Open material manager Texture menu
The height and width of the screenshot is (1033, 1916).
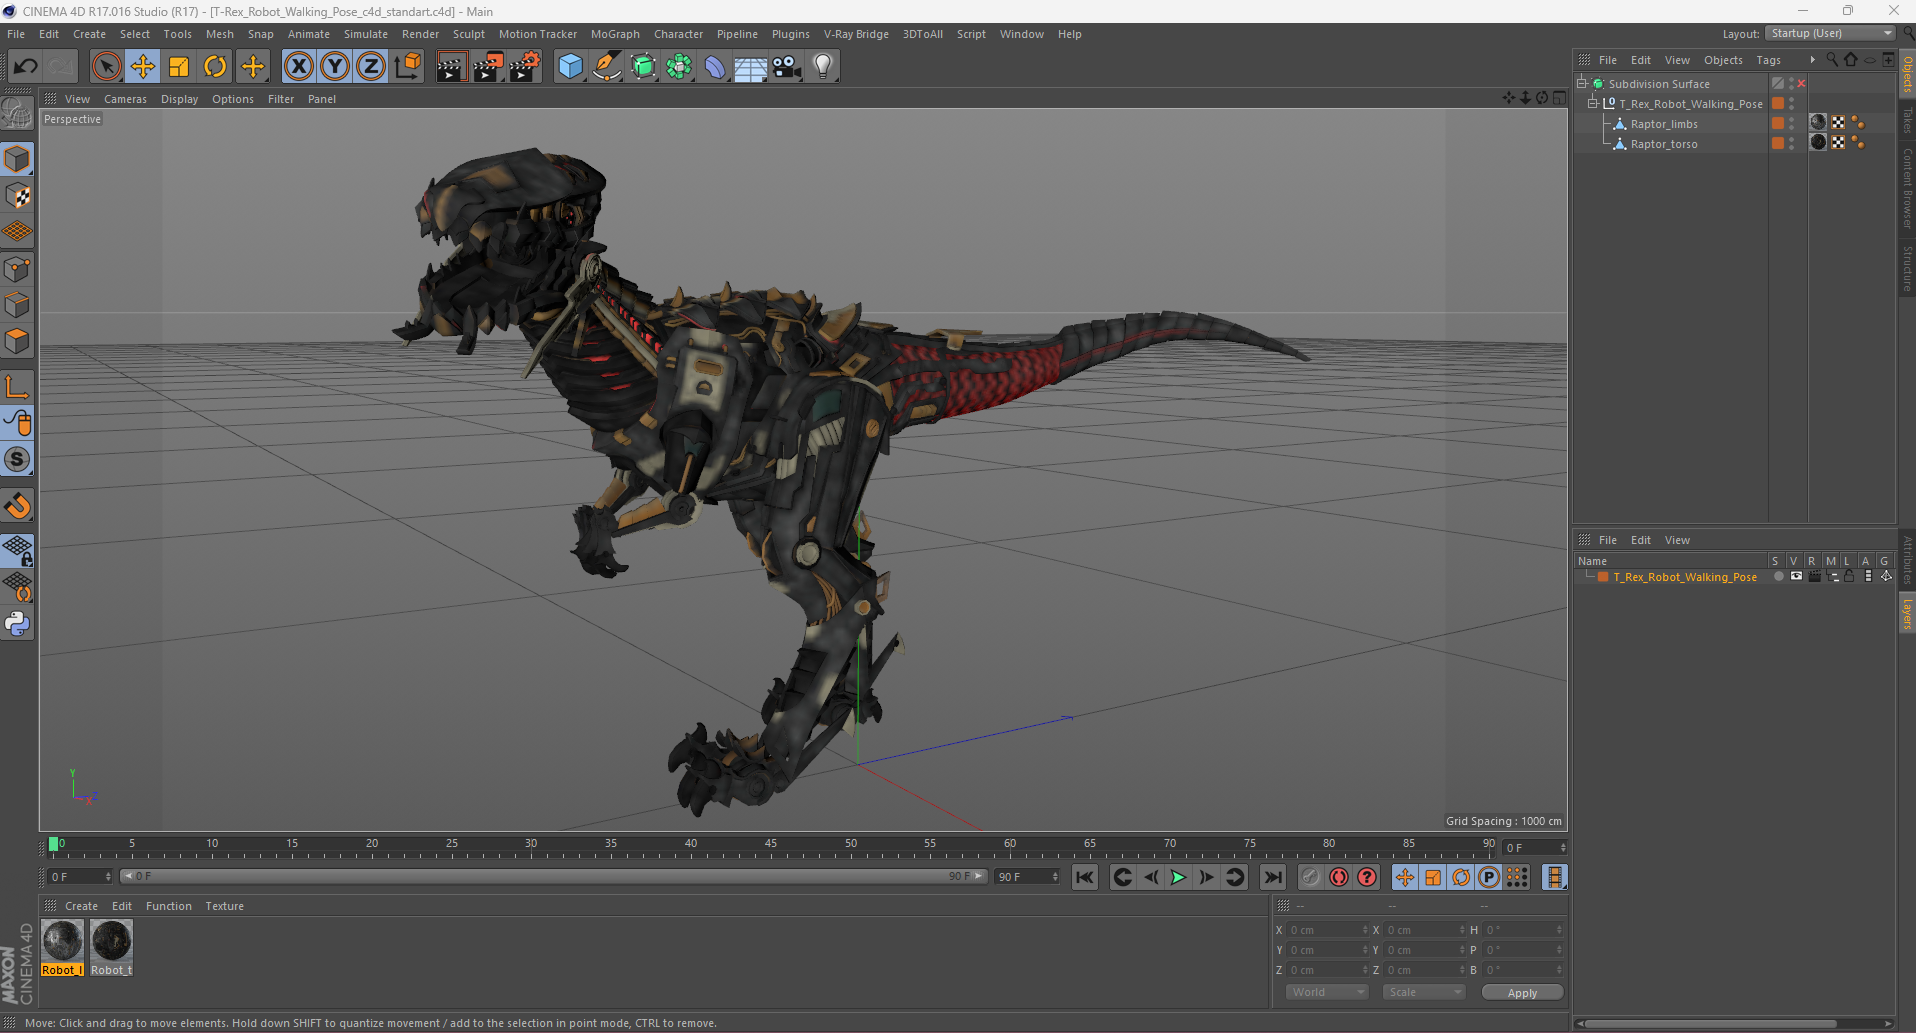[x=224, y=906]
